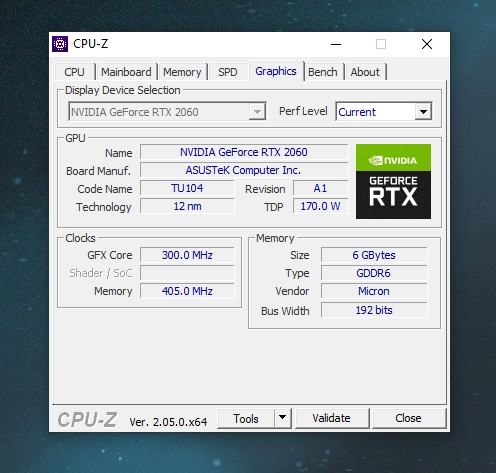Click the Tools button
The width and height of the screenshot is (496, 473).
pos(246,418)
